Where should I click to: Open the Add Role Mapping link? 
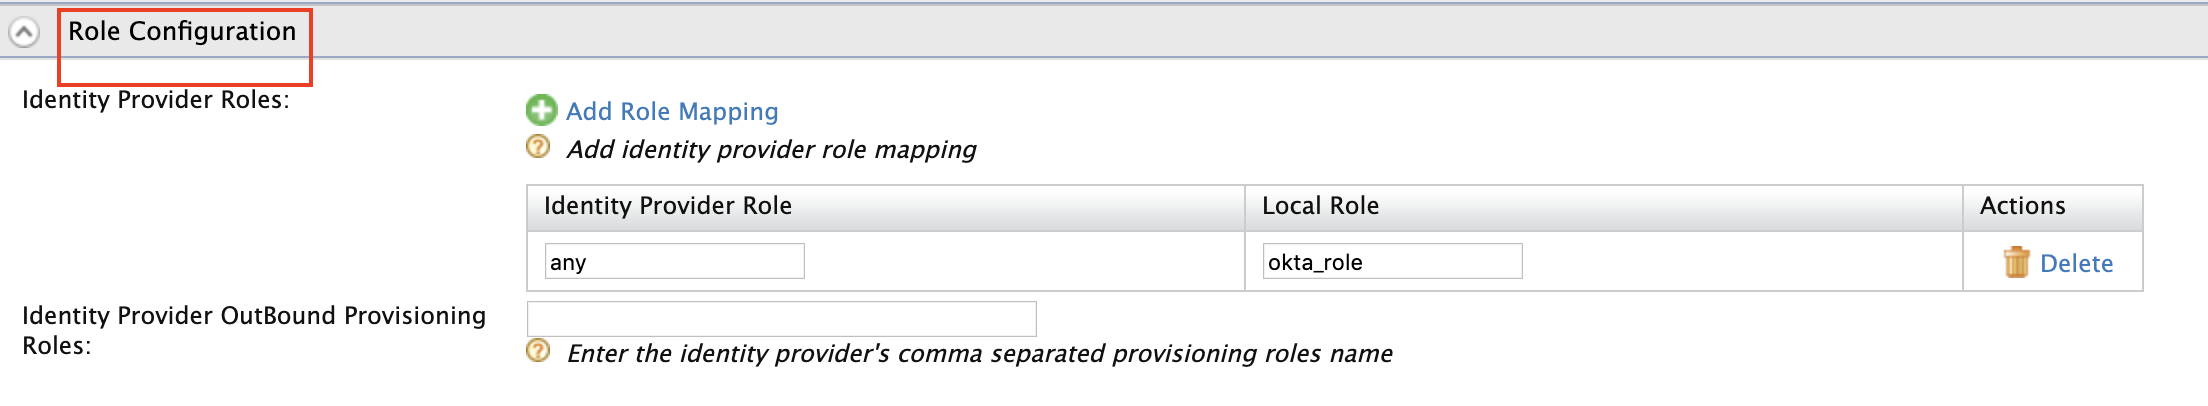pos(672,111)
